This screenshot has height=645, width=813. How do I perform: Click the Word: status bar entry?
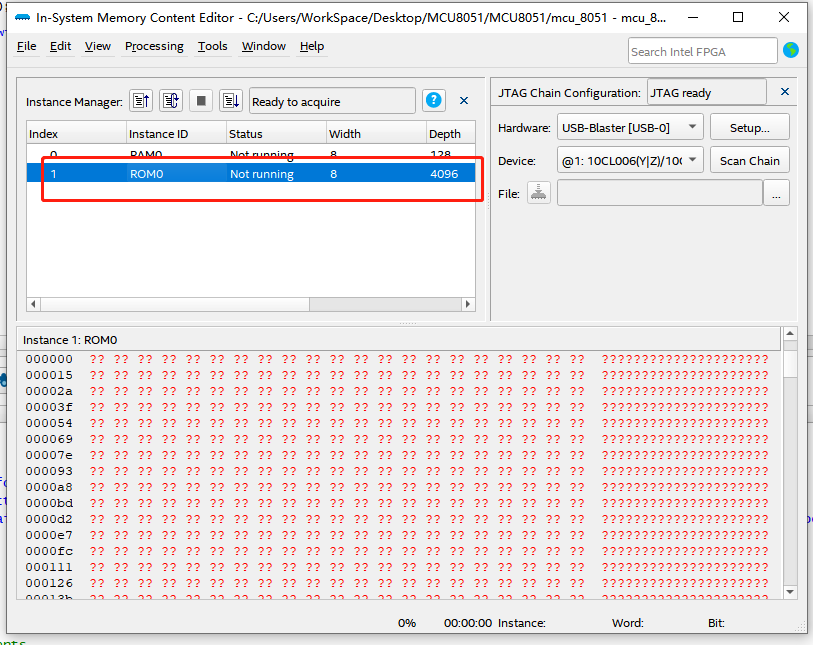click(628, 623)
